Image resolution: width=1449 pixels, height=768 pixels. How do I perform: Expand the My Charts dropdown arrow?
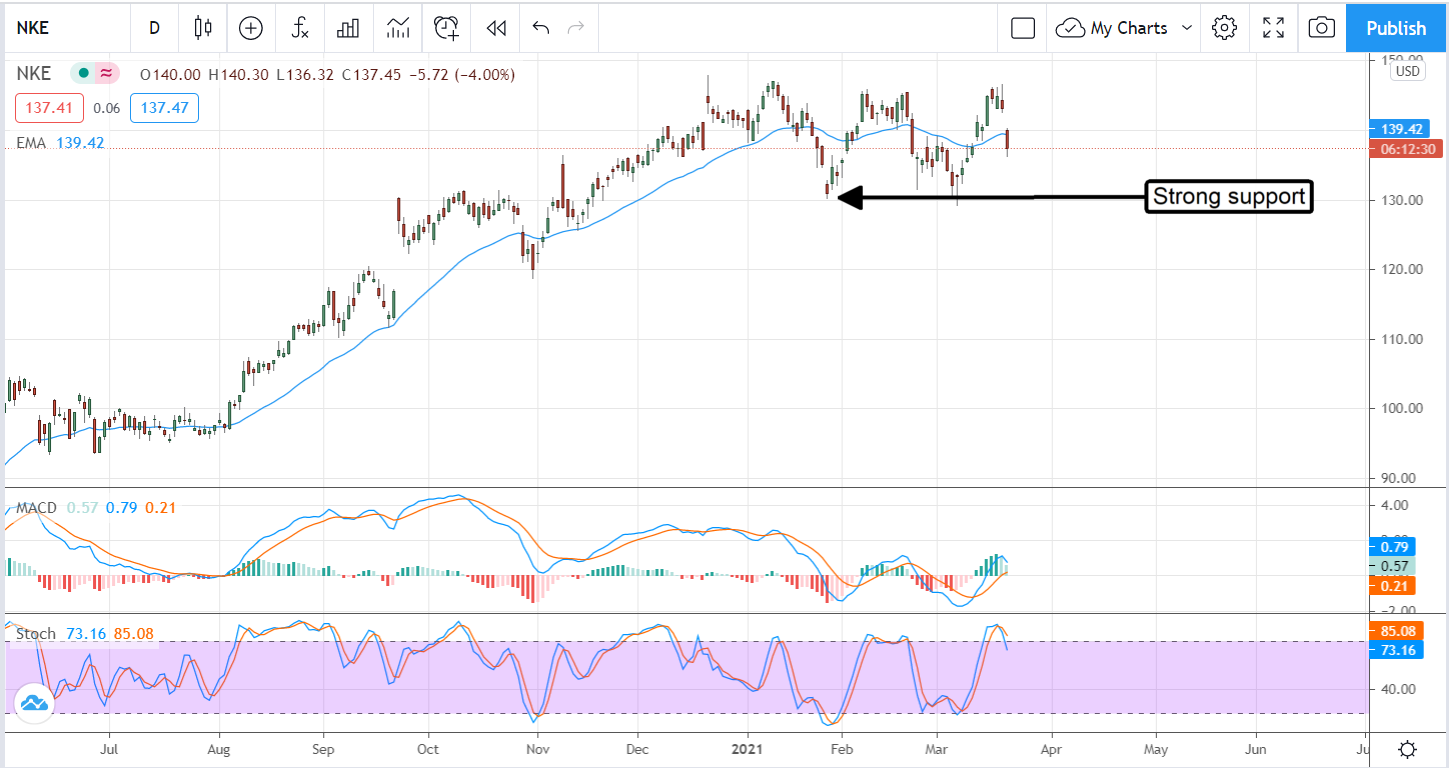click(x=1187, y=28)
